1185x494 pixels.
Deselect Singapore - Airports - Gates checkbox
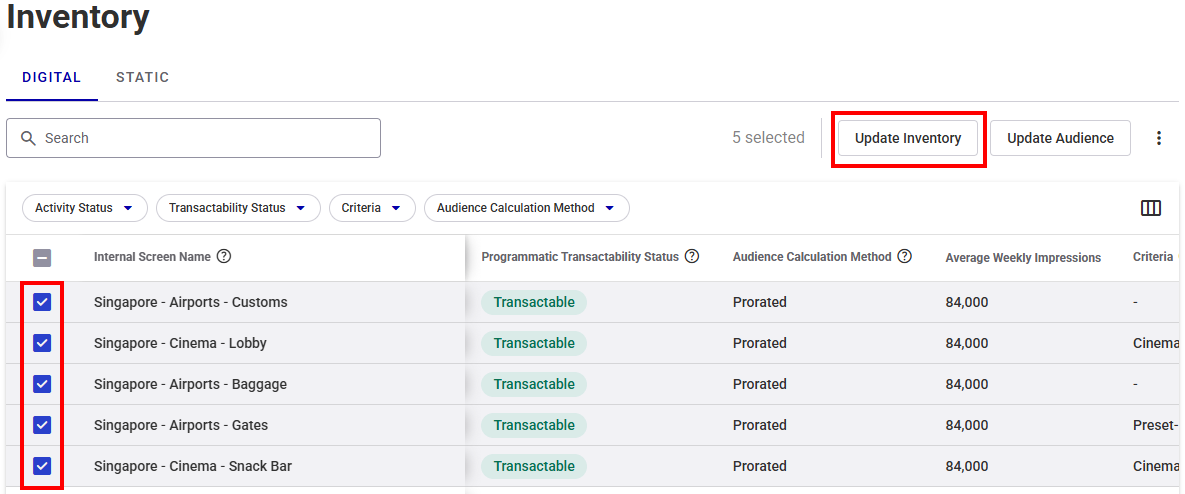pyautogui.click(x=42, y=425)
